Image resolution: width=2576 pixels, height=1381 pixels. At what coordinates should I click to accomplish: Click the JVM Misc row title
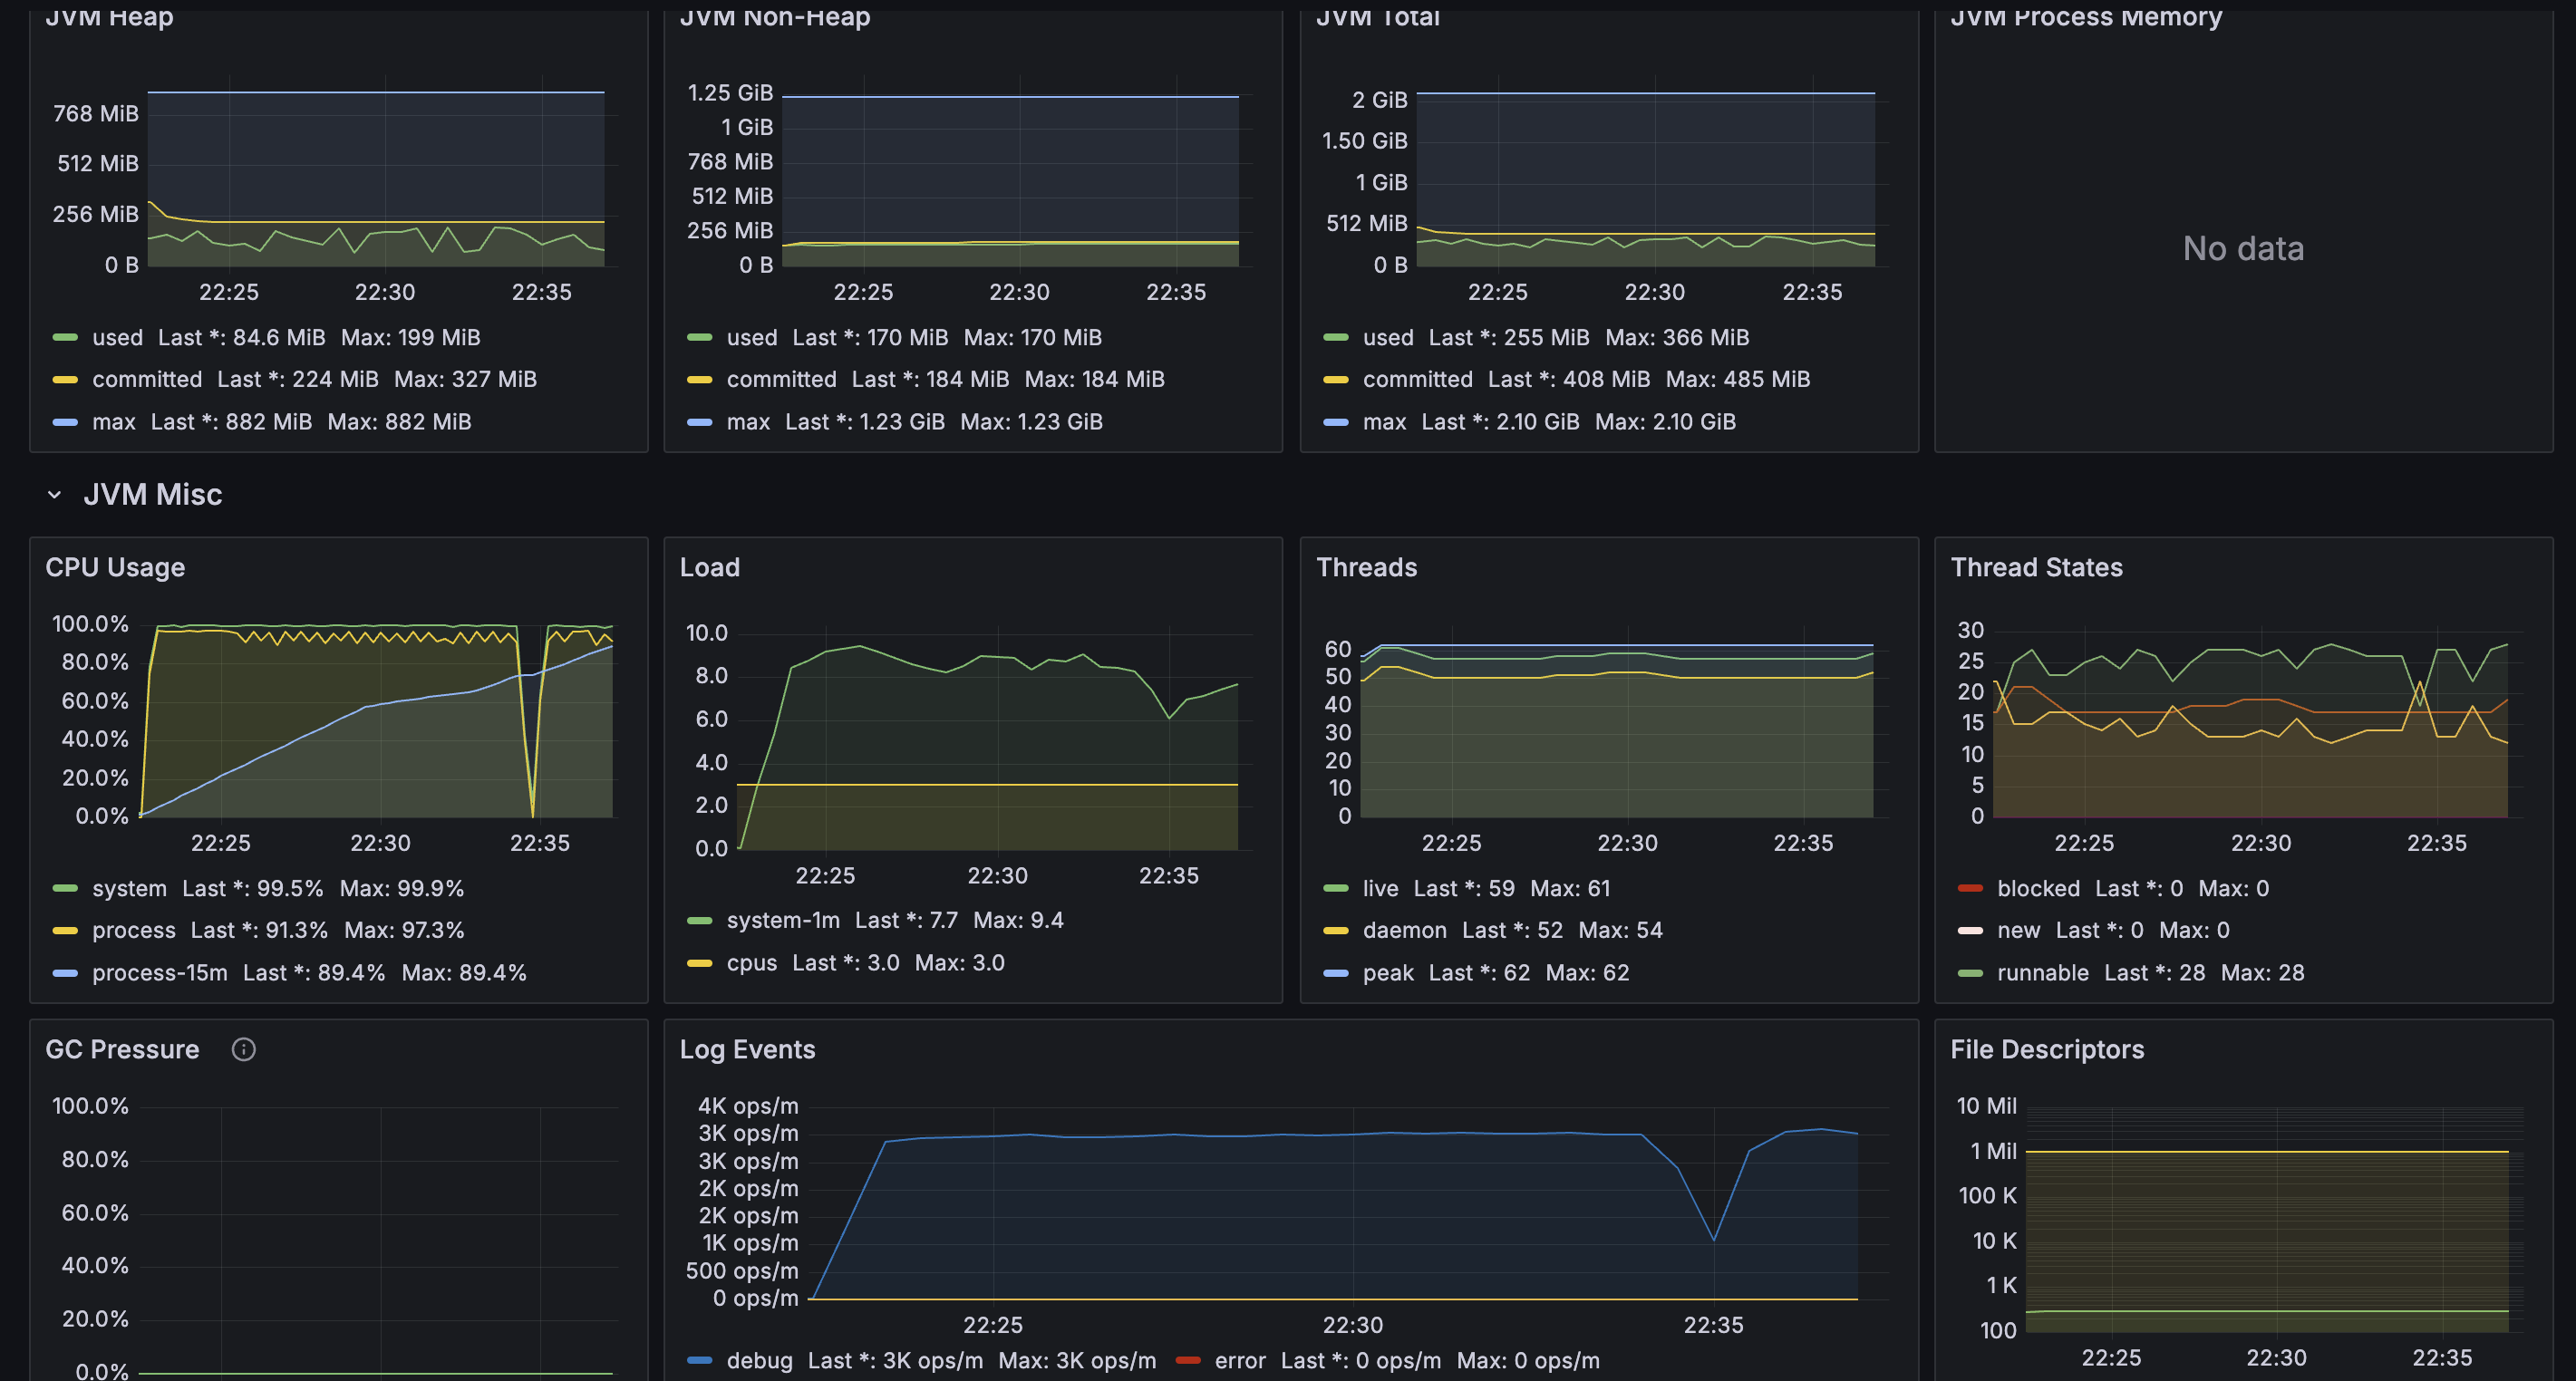[x=152, y=495]
